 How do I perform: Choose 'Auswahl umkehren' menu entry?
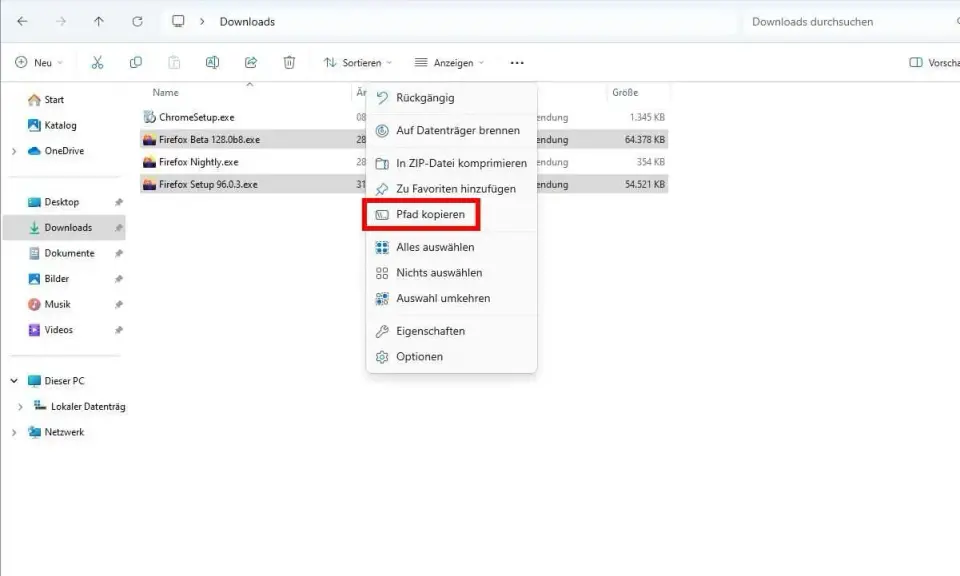click(x=451, y=299)
